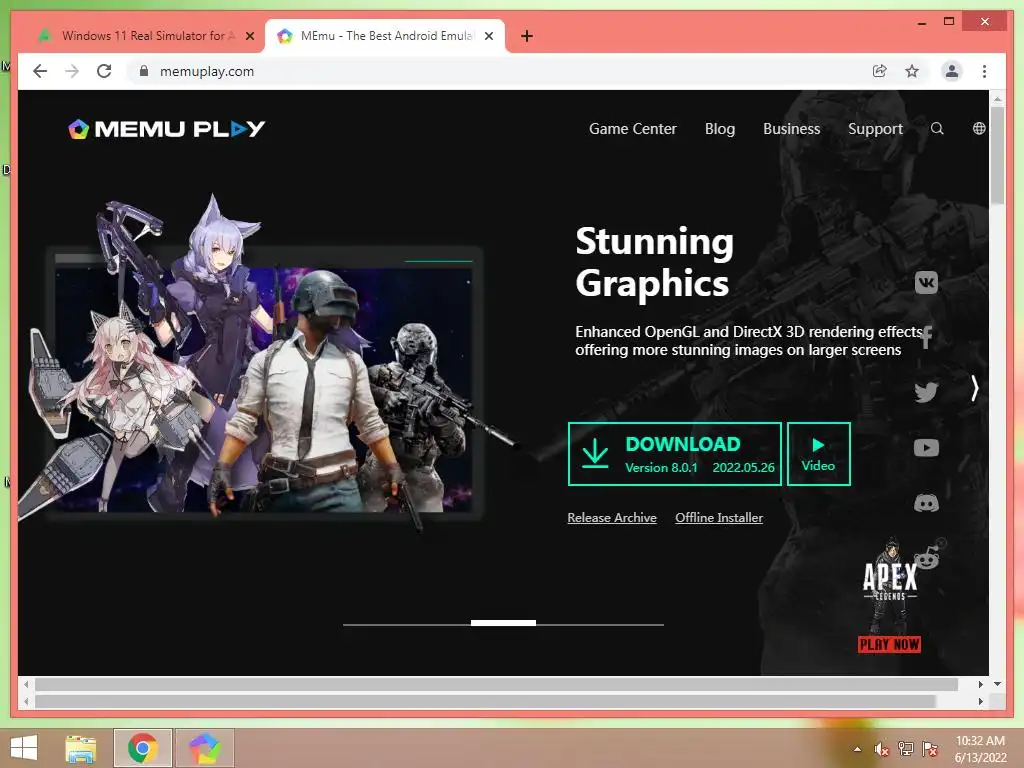The image size is (1024, 768).
Task: Open the Release Archive link
Action: 612,518
